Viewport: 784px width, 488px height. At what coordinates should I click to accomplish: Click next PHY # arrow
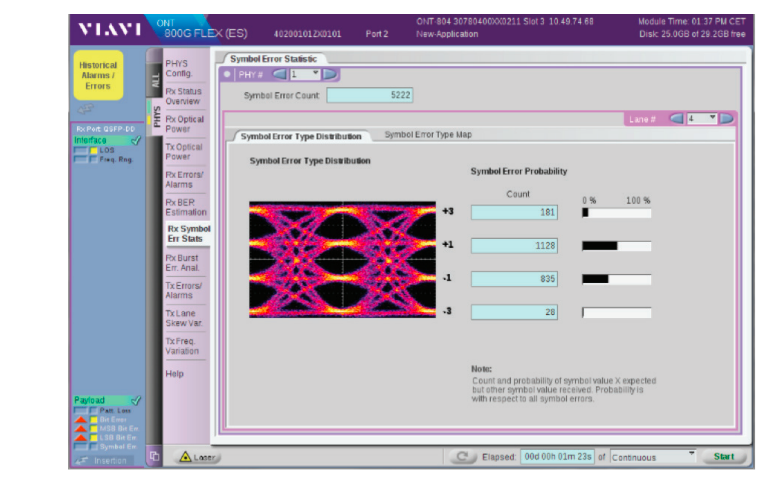(330, 74)
